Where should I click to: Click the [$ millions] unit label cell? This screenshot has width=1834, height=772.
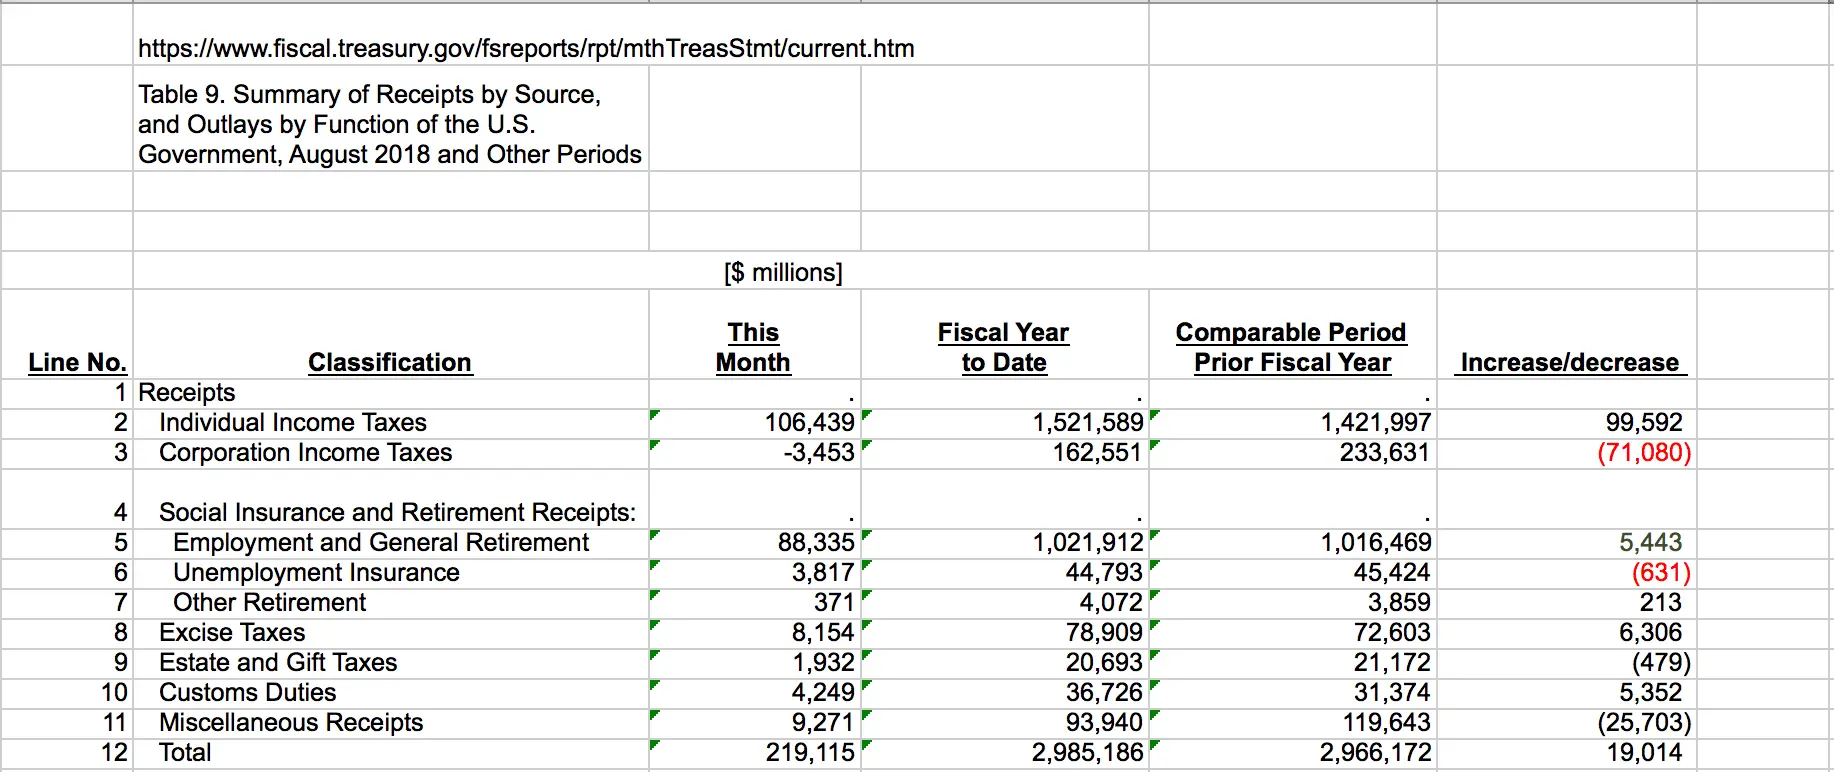pos(783,272)
